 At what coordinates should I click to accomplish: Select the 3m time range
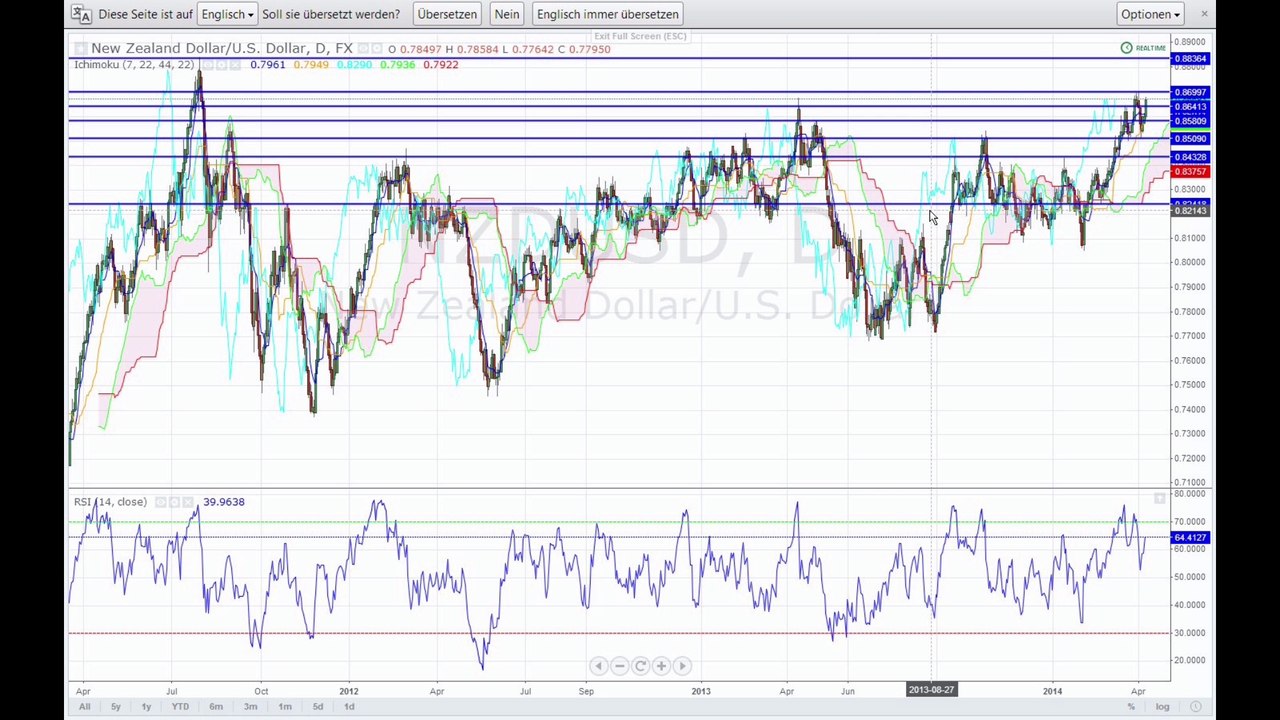click(250, 707)
